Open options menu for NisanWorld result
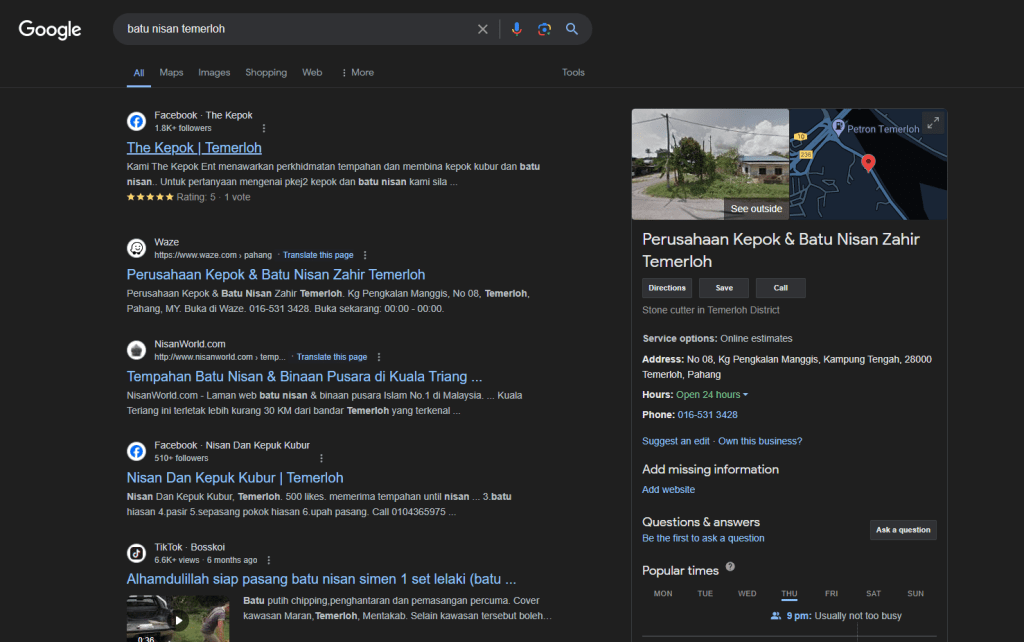The height and width of the screenshot is (642, 1024). point(379,357)
